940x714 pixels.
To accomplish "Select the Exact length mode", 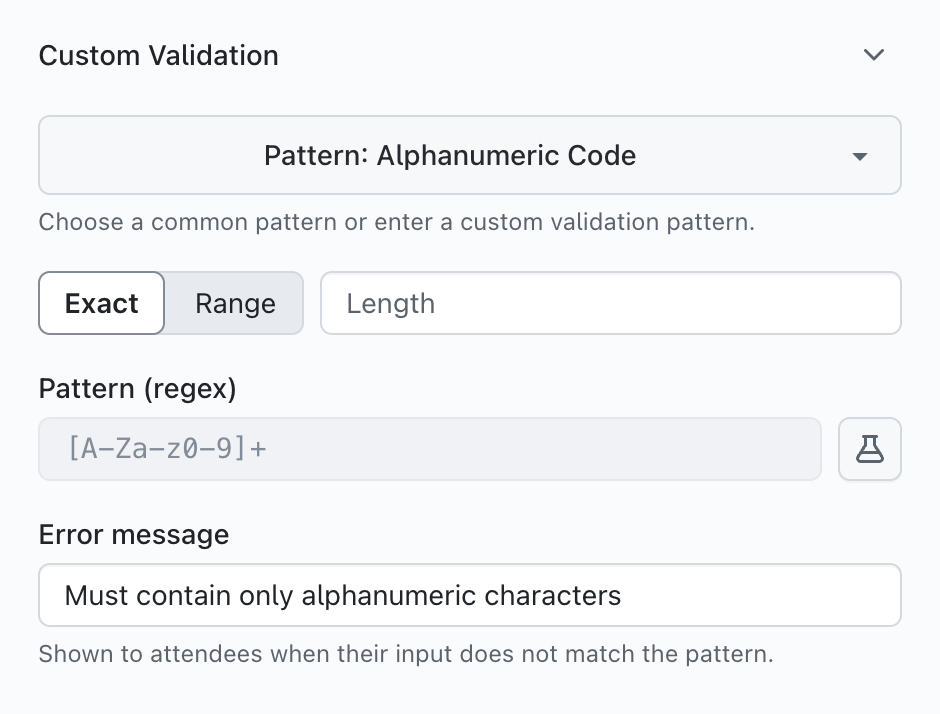I will pos(101,303).
